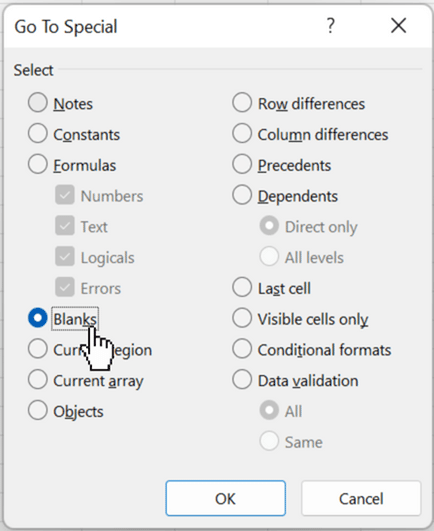Choose Row differences option
434x531 pixels.
click(x=242, y=103)
